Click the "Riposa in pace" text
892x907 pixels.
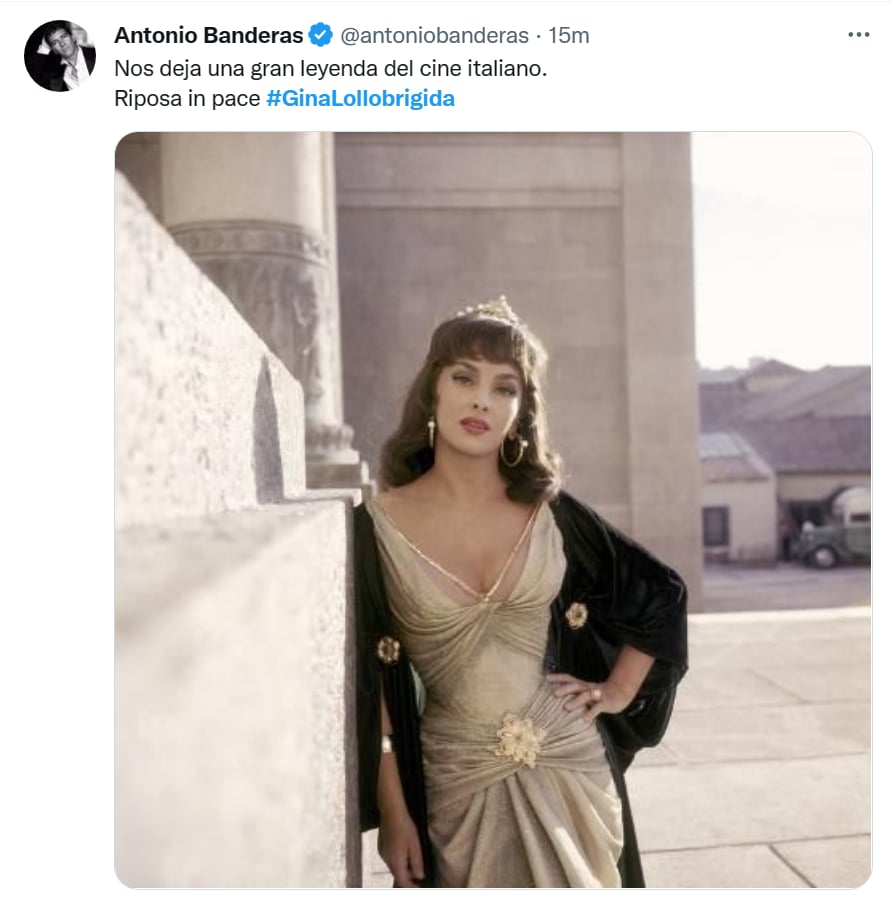coord(187,98)
